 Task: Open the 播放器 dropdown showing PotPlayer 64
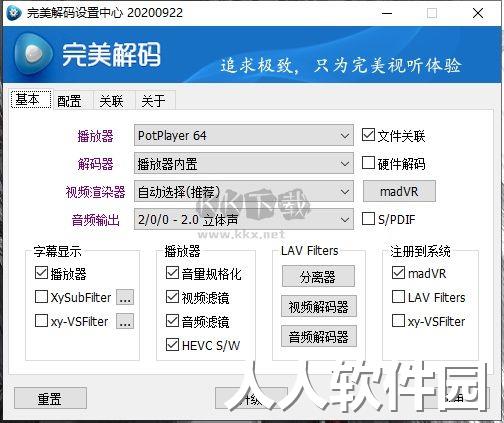point(244,135)
